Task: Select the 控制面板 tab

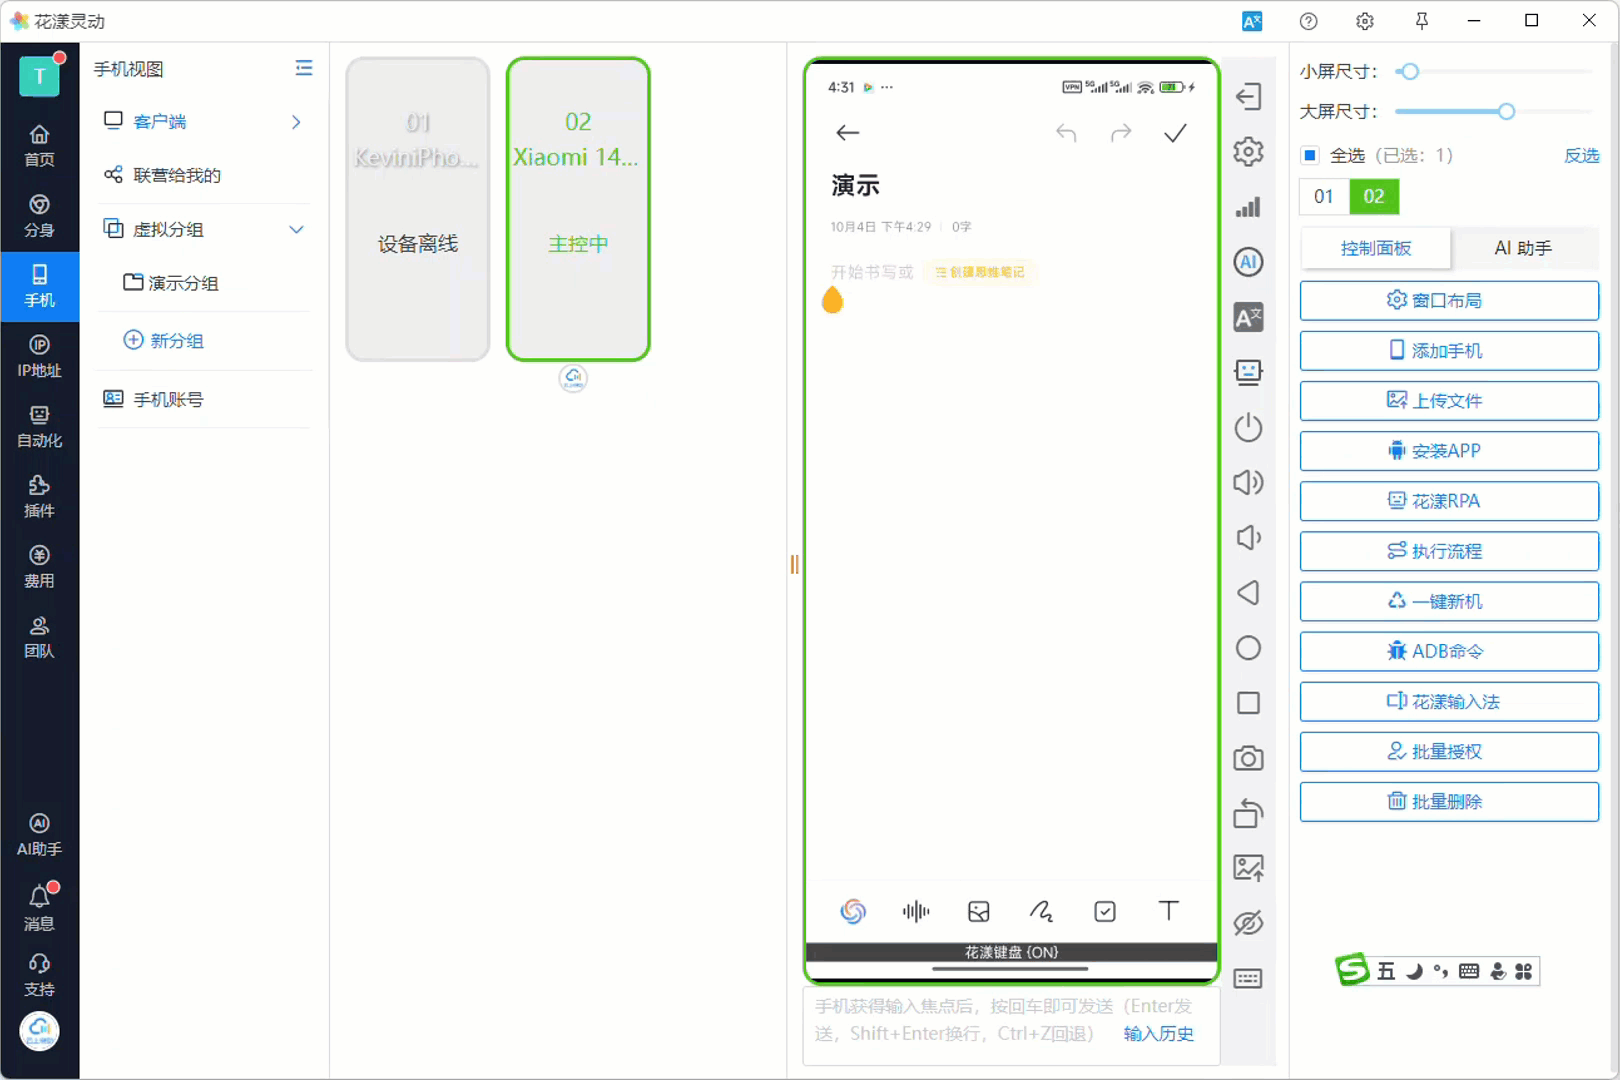Action: (1375, 248)
